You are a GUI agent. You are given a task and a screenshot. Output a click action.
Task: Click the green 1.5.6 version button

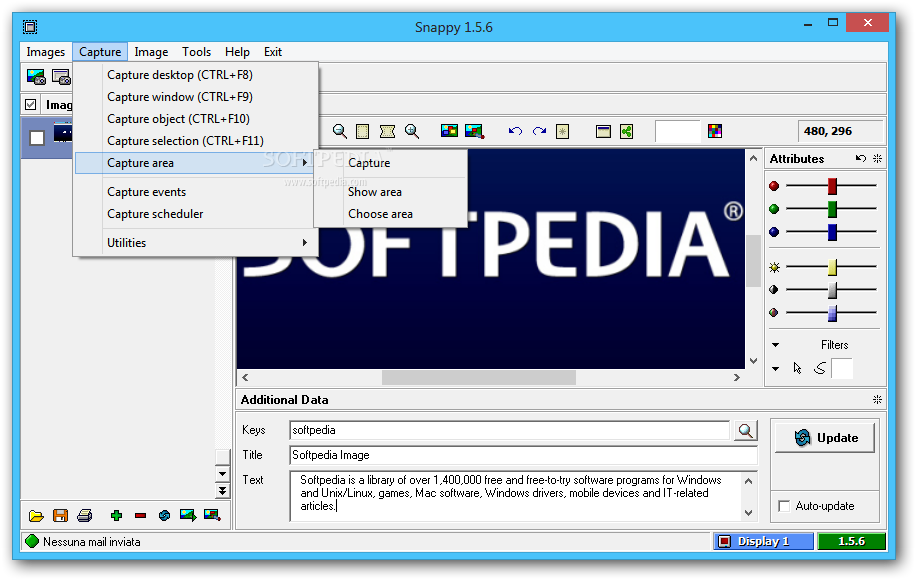pyautogui.click(x=851, y=541)
